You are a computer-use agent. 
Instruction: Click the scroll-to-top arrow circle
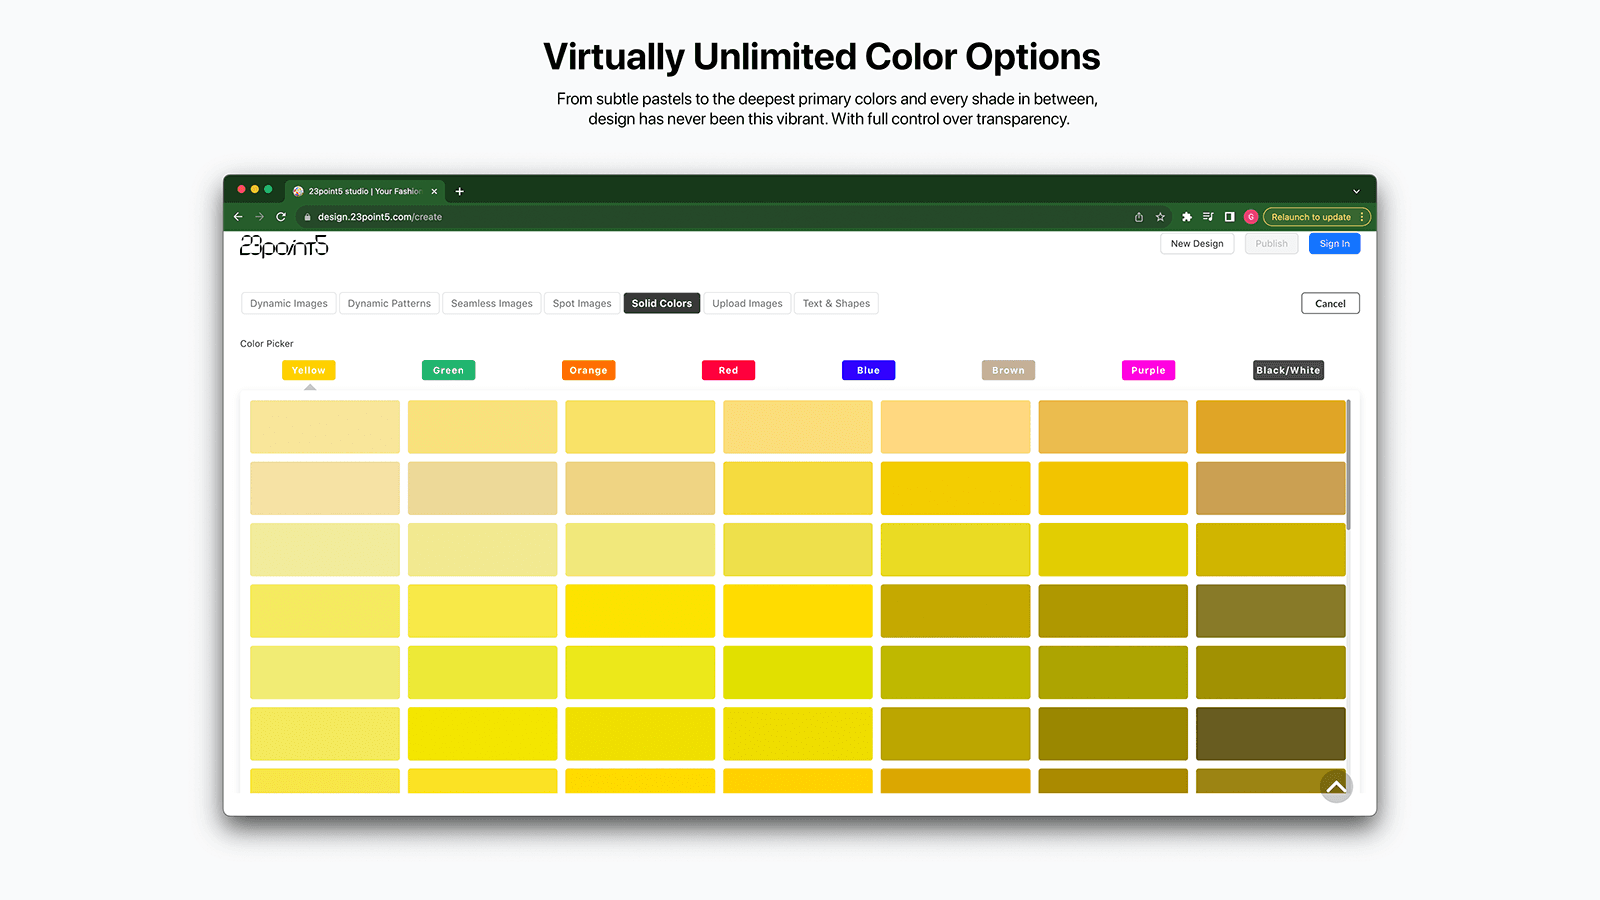tap(1336, 786)
